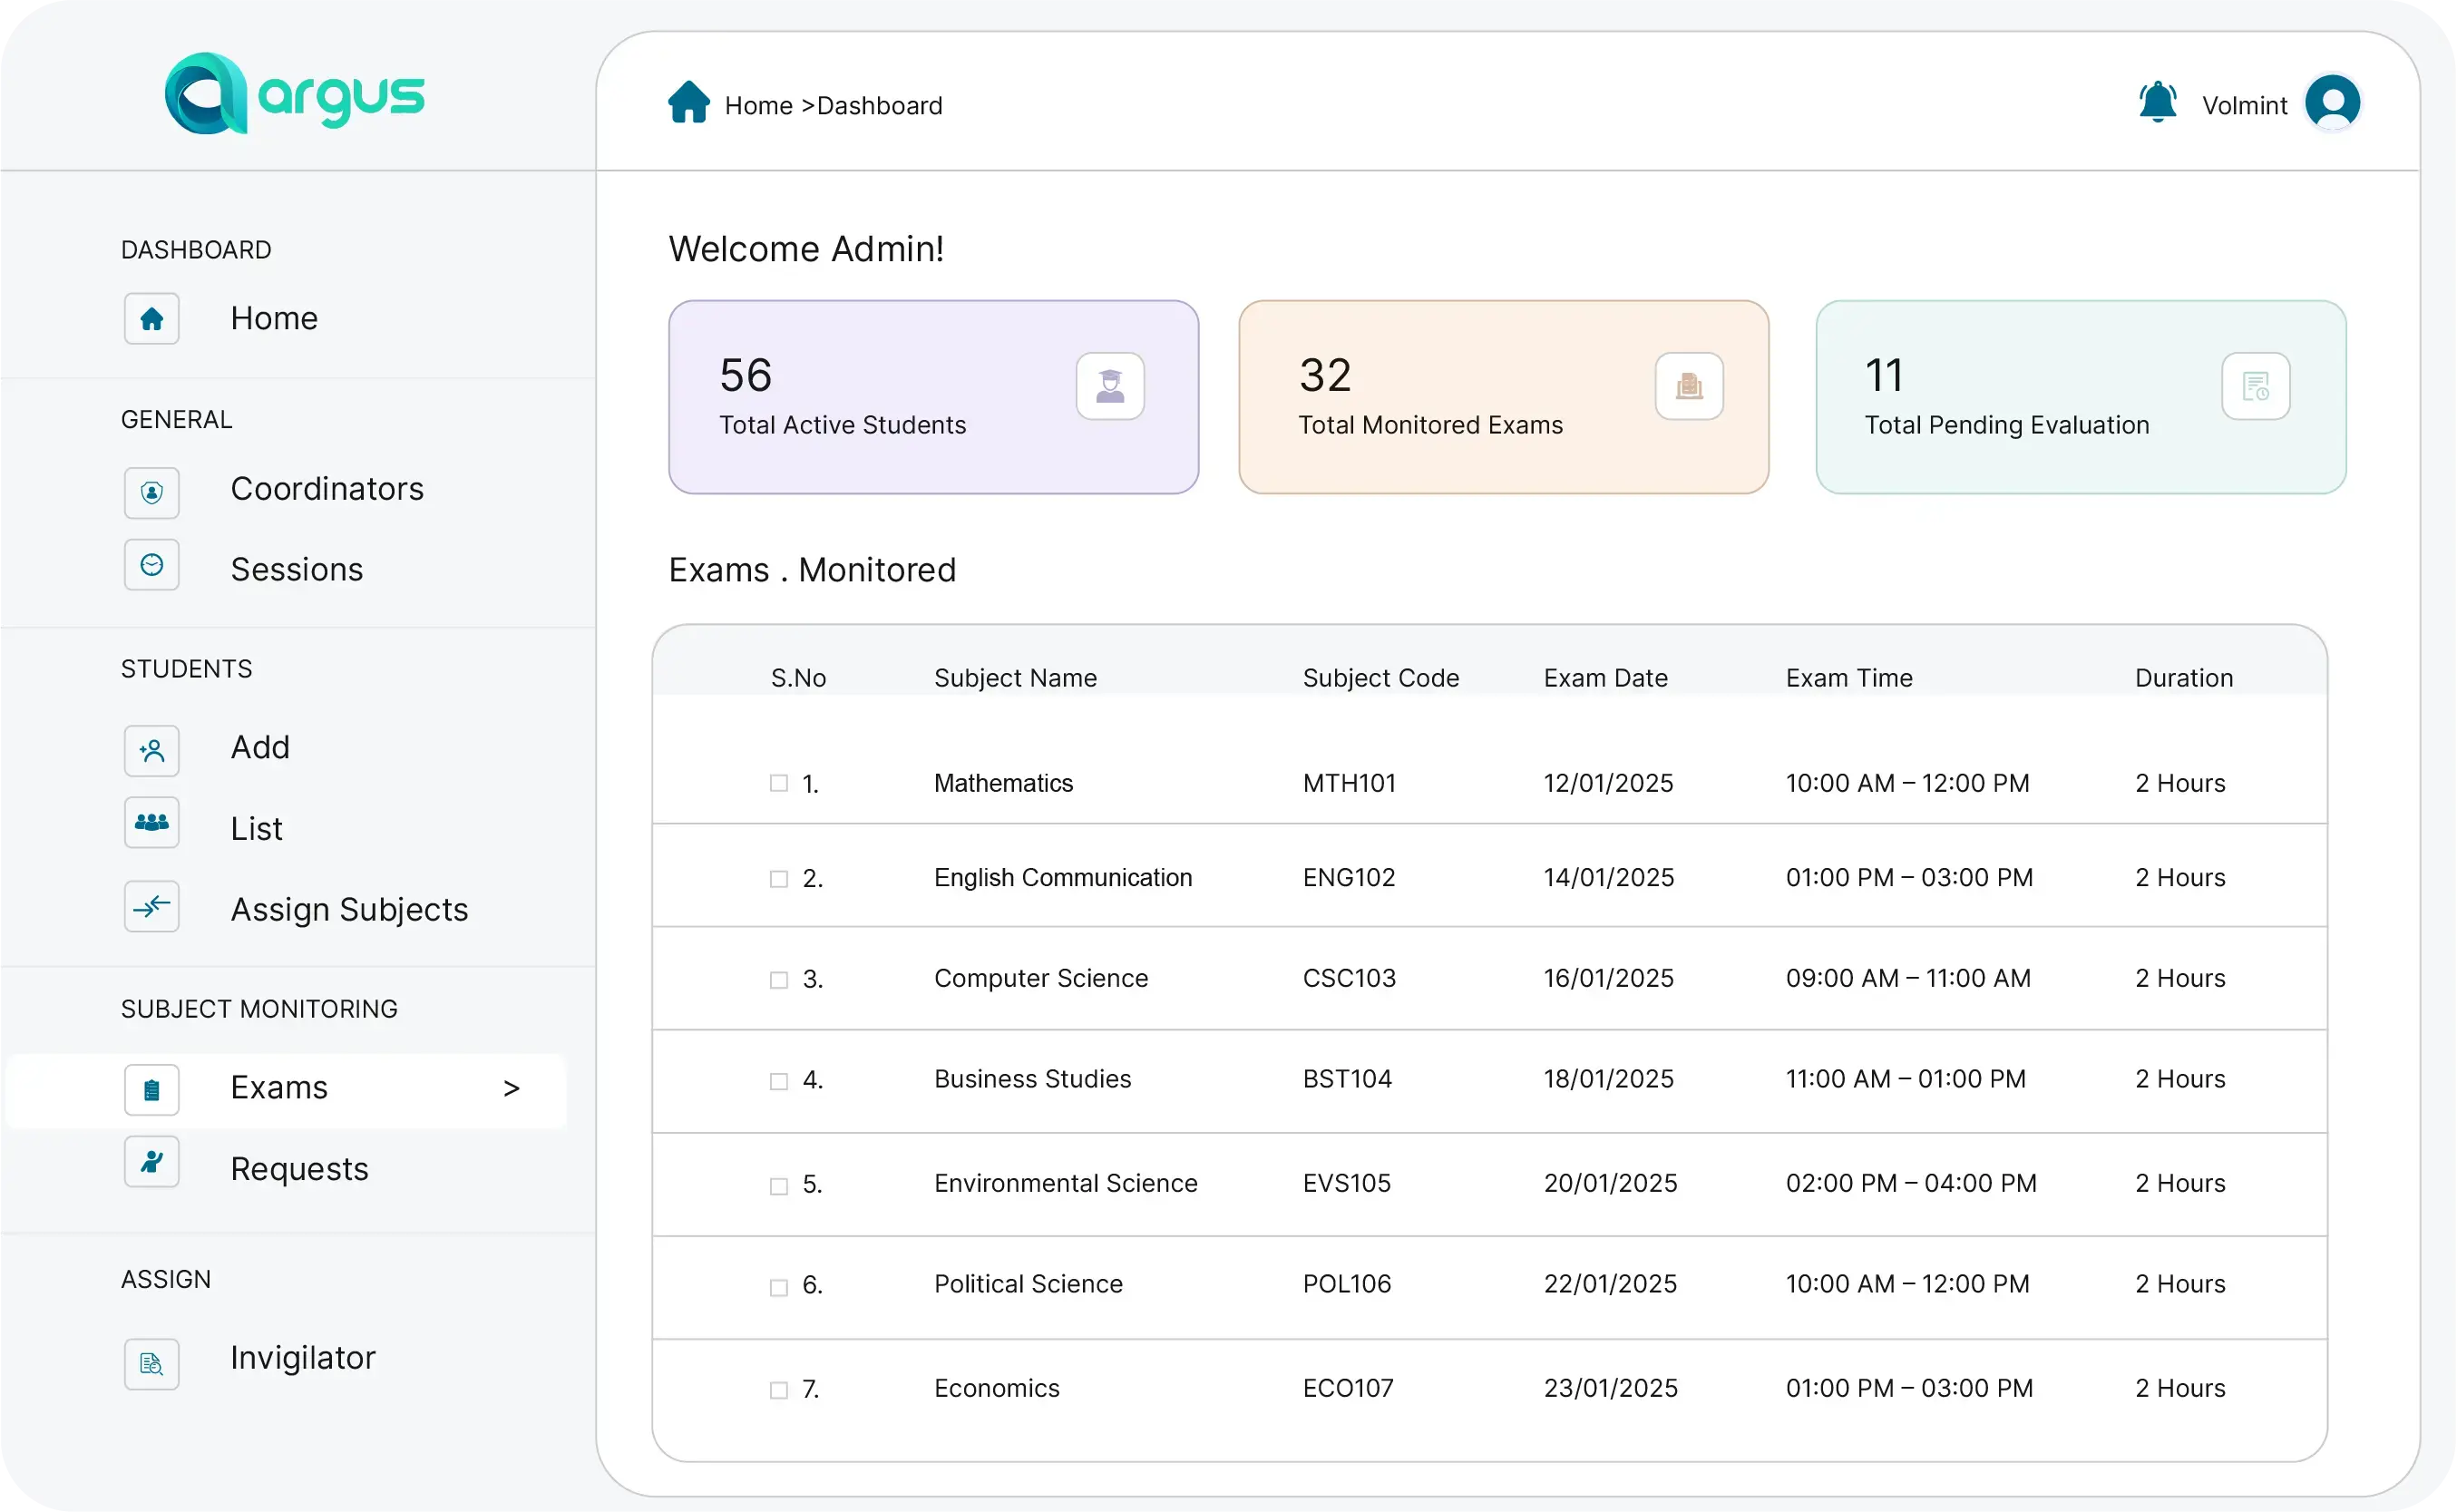Click the graduate icon on Active Students card
Screen dimensions: 2457x1512
tap(1110, 386)
